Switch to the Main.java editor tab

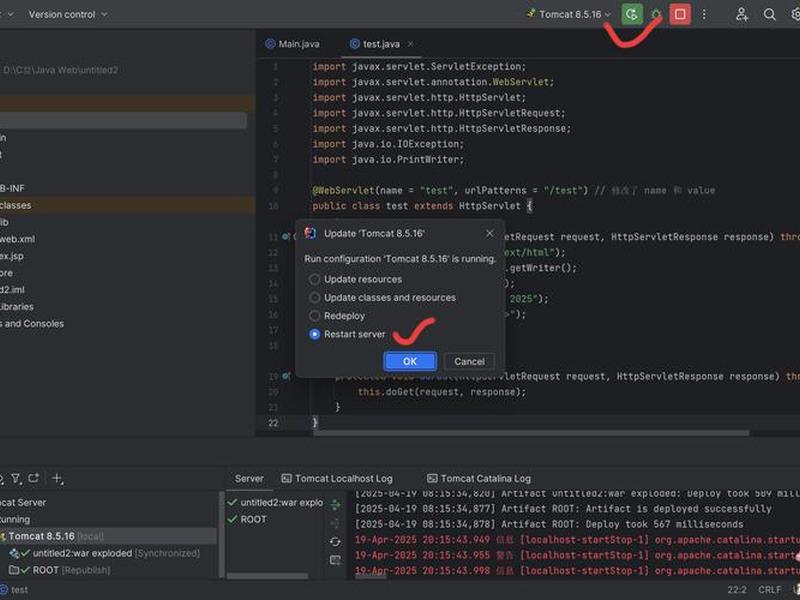(x=293, y=44)
